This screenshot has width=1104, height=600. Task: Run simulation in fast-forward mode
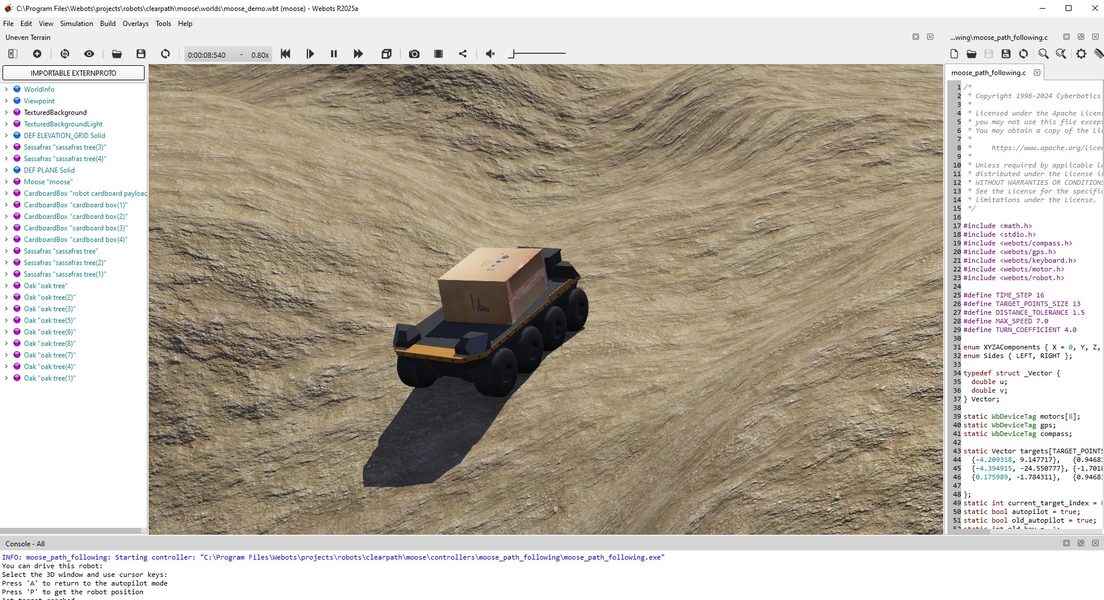pyautogui.click(x=358, y=54)
